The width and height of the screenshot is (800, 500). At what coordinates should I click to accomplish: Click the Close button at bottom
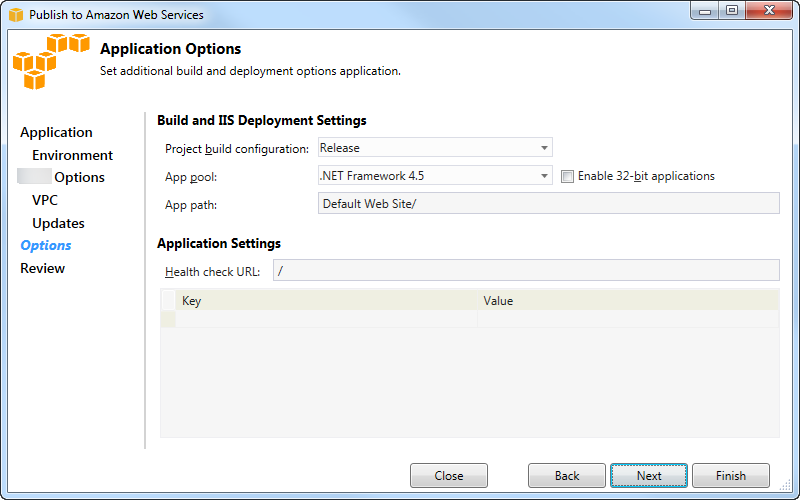[x=449, y=476]
